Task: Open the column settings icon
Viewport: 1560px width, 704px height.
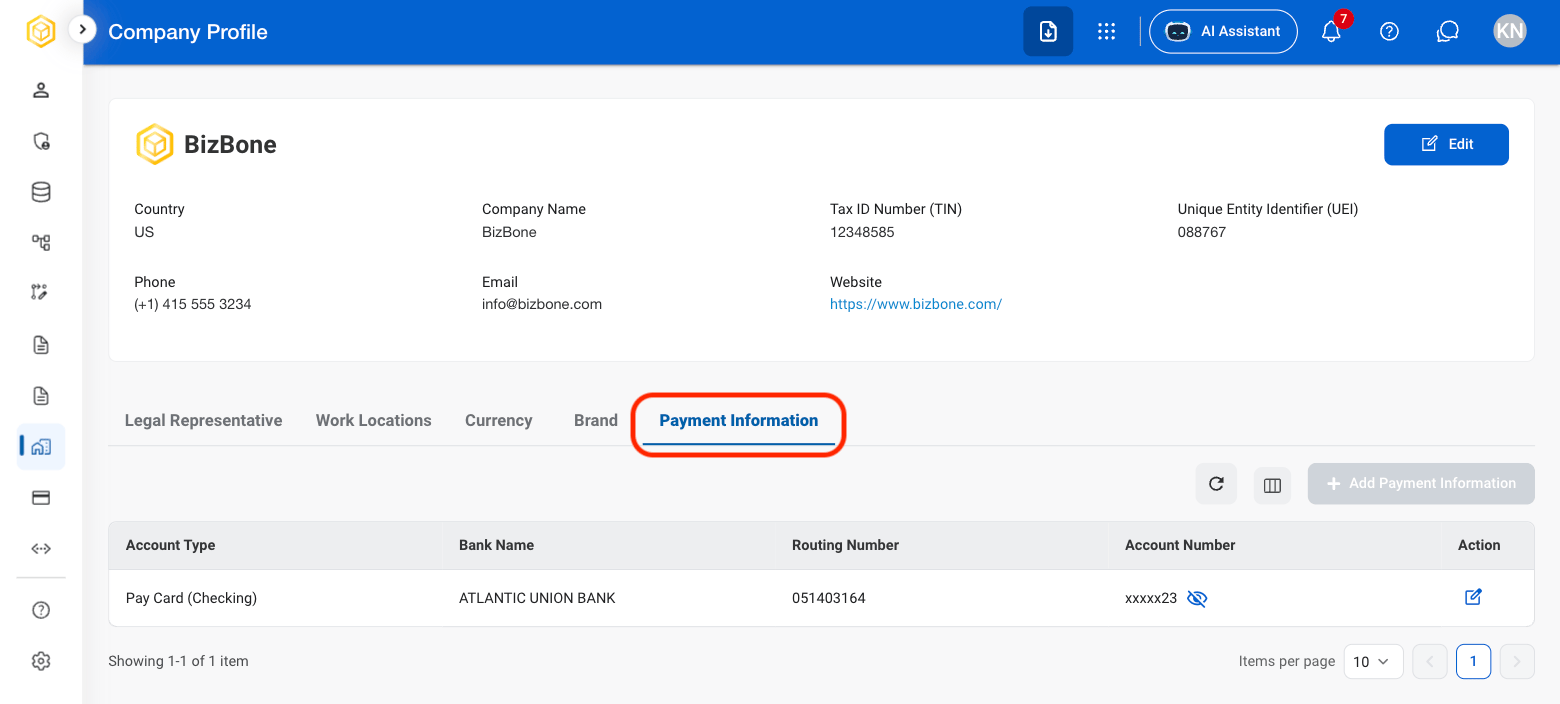Action: click(x=1272, y=485)
